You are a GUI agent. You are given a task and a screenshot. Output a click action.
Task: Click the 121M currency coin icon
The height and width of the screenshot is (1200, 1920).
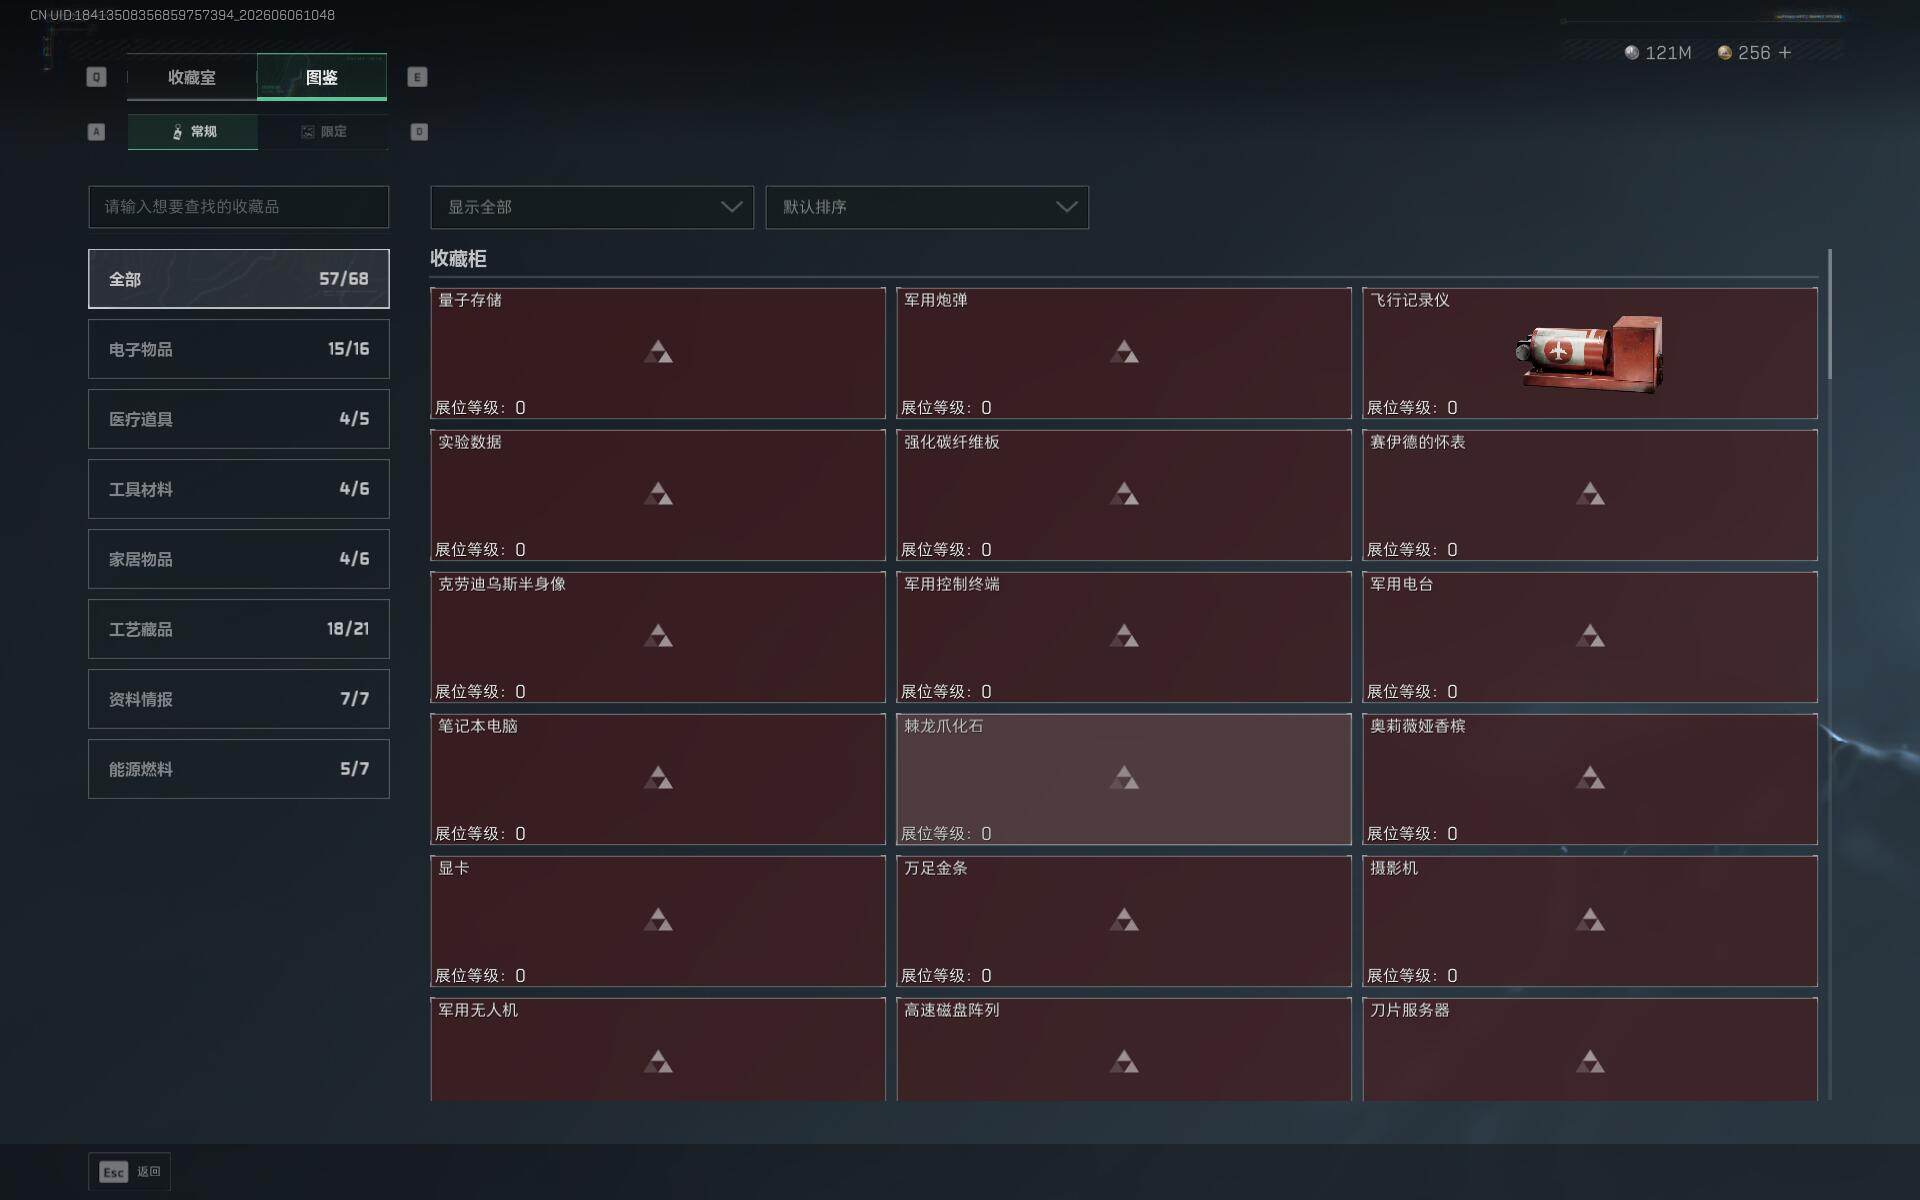tap(1632, 52)
